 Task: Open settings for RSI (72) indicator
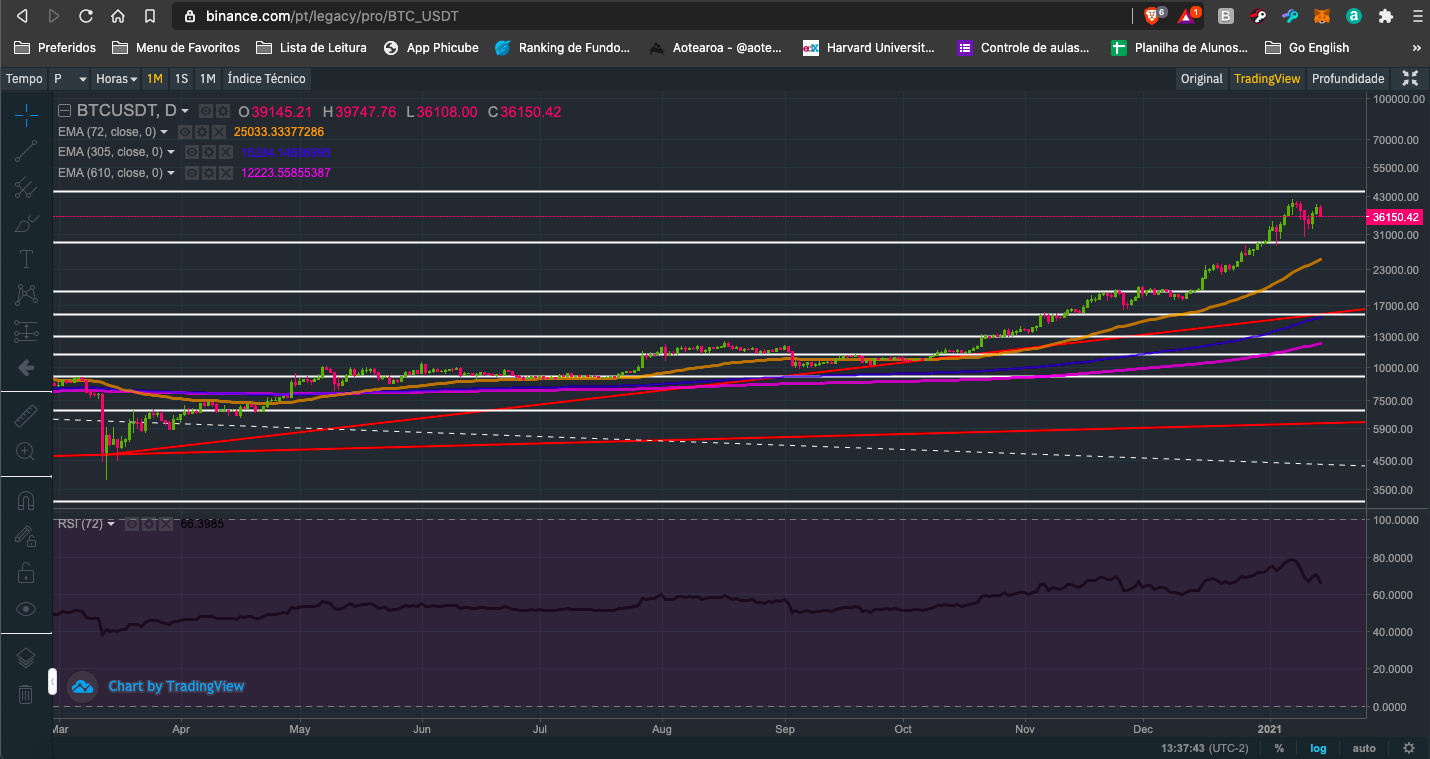click(148, 524)
